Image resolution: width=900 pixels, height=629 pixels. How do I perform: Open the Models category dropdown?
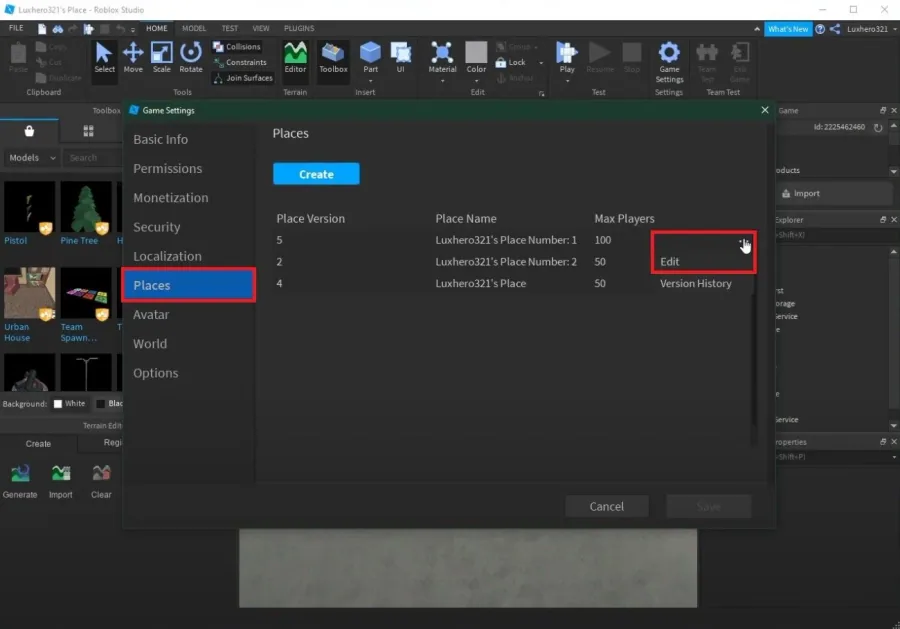(x=32, y=157)
